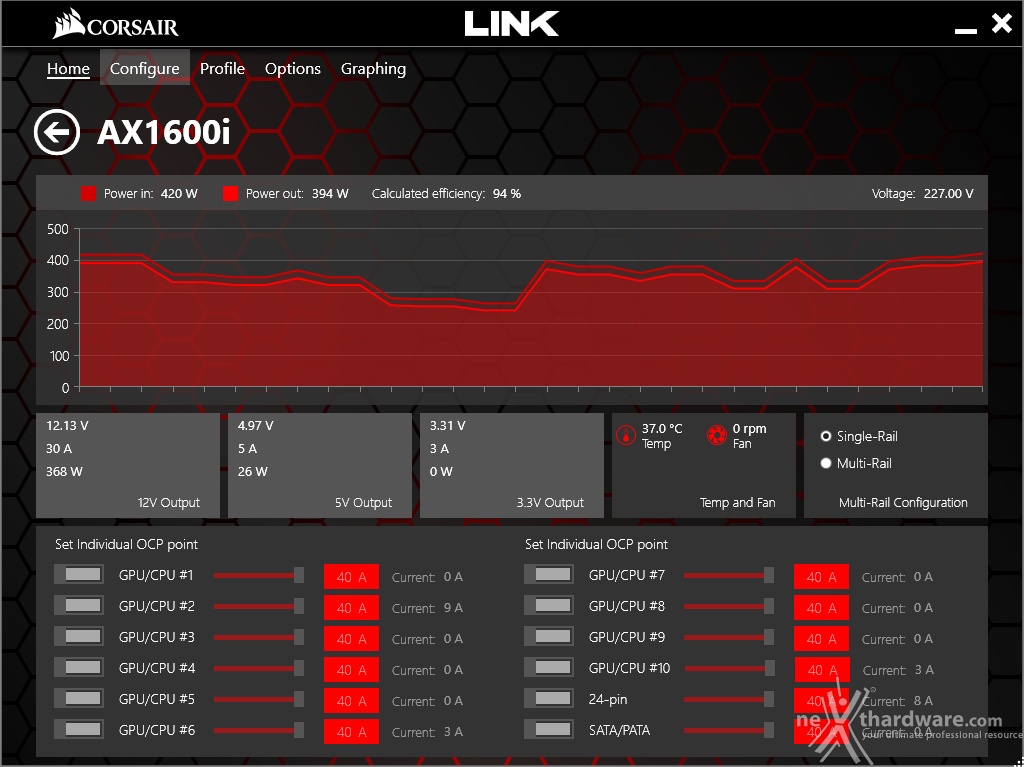1024x767 pixels.
Task: Toggle OCP switch for GPU/CPU #5
Action: (x=78, y=698)
